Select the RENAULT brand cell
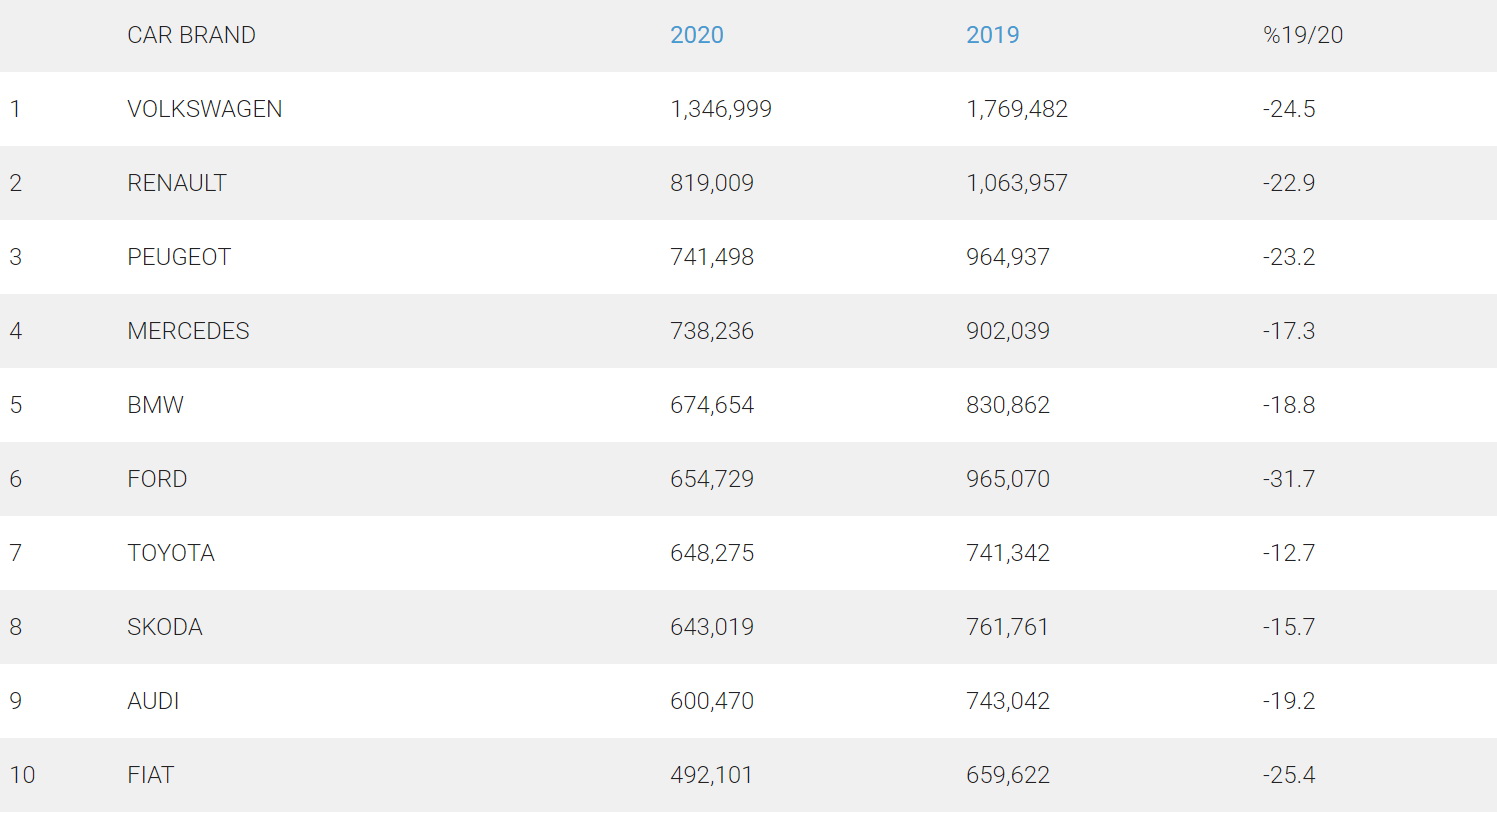The height and width of the screenshot is (813, 1497). (176, 183)
